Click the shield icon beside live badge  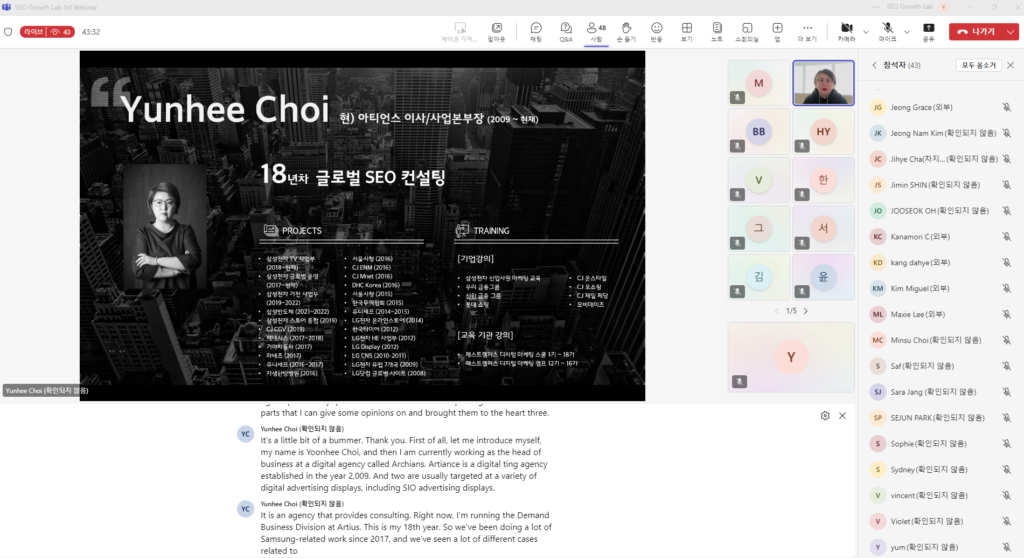point(8,31)
